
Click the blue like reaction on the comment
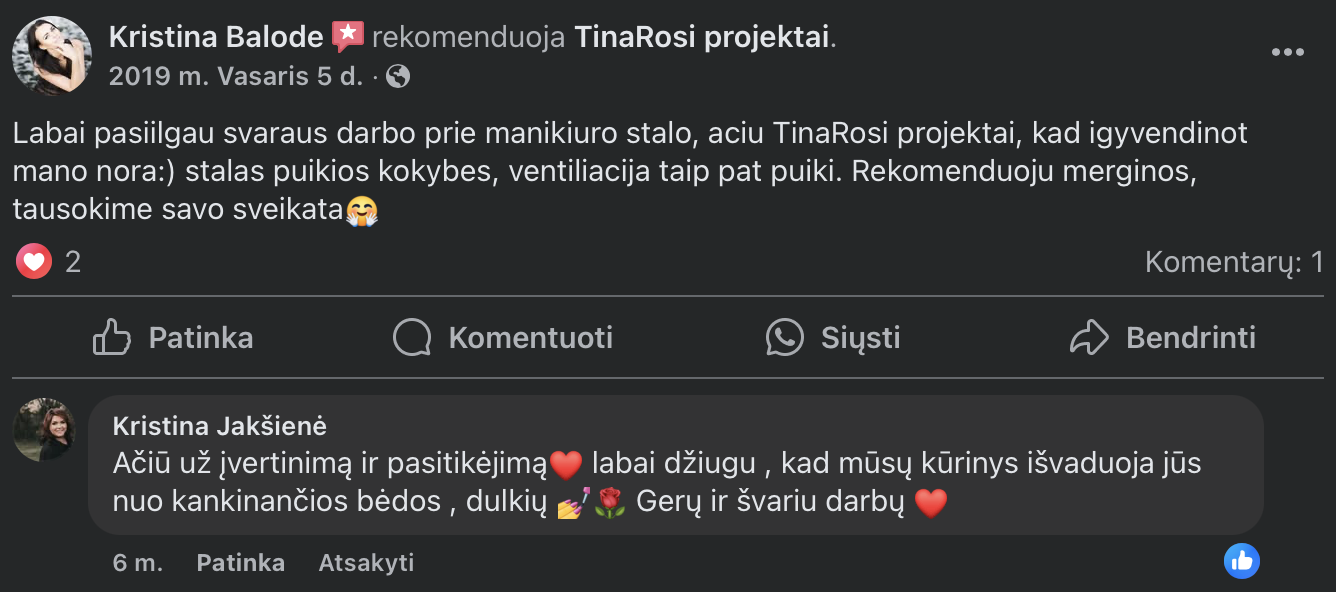(1242, 561)
